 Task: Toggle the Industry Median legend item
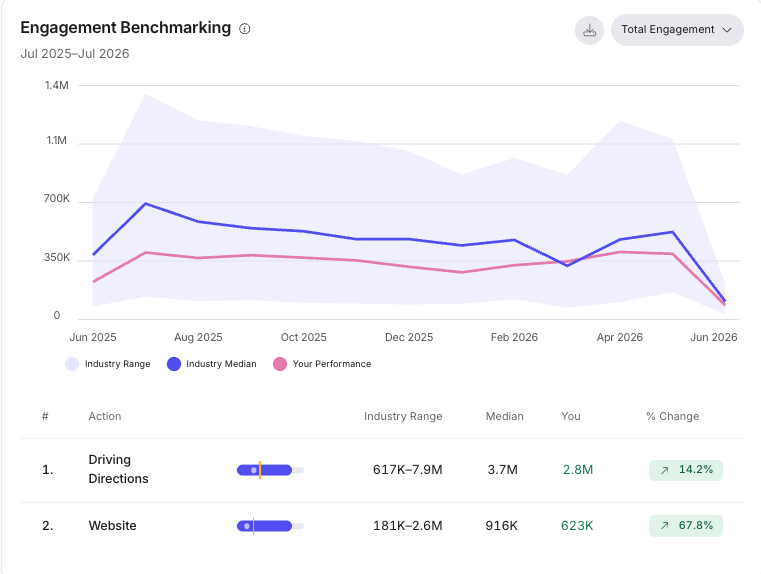click(x=212, y=364)
